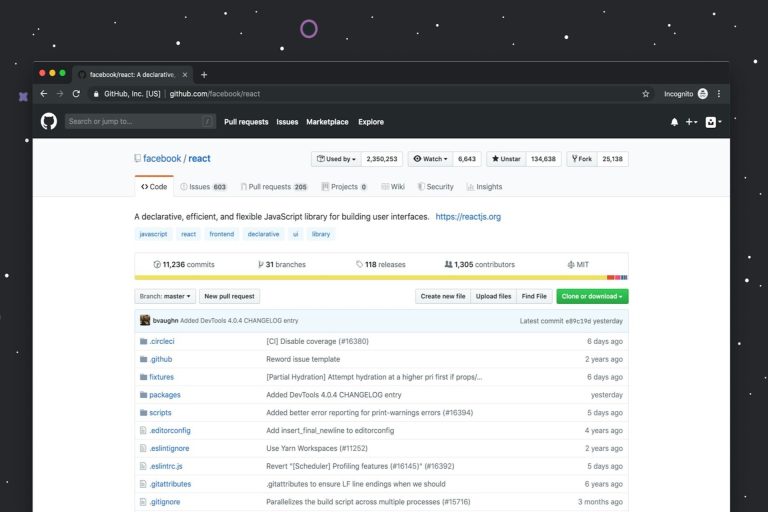Click the frontend topic tag
This screenshot has width=768, height=512.
[221, 234]
